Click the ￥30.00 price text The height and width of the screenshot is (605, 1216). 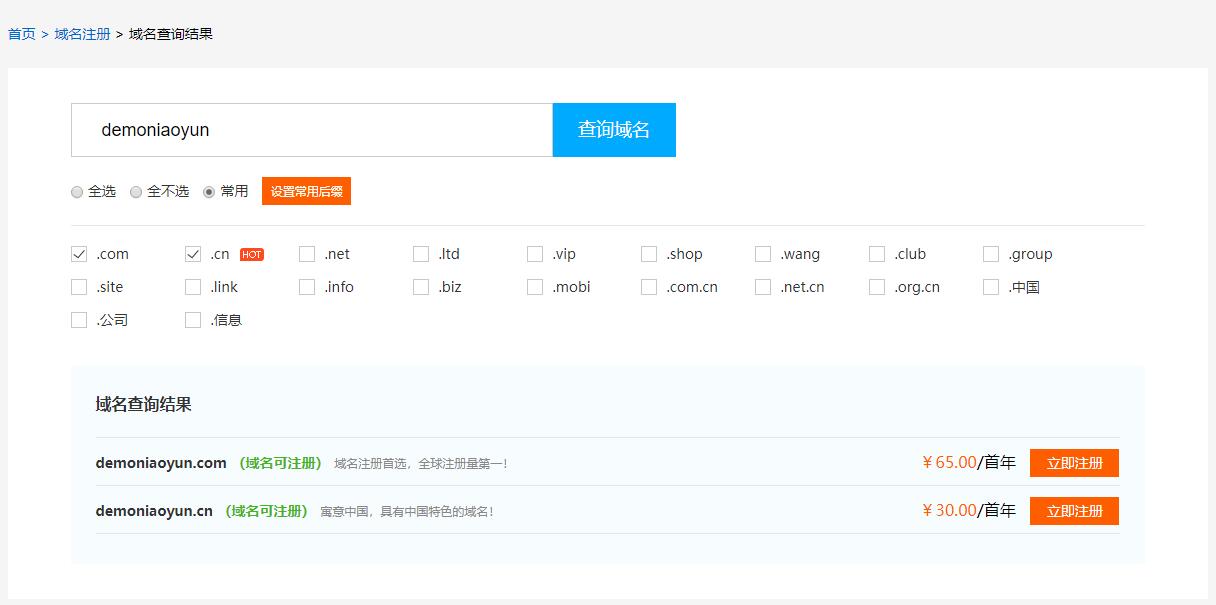pyautogui.click(x=949, y=510)
